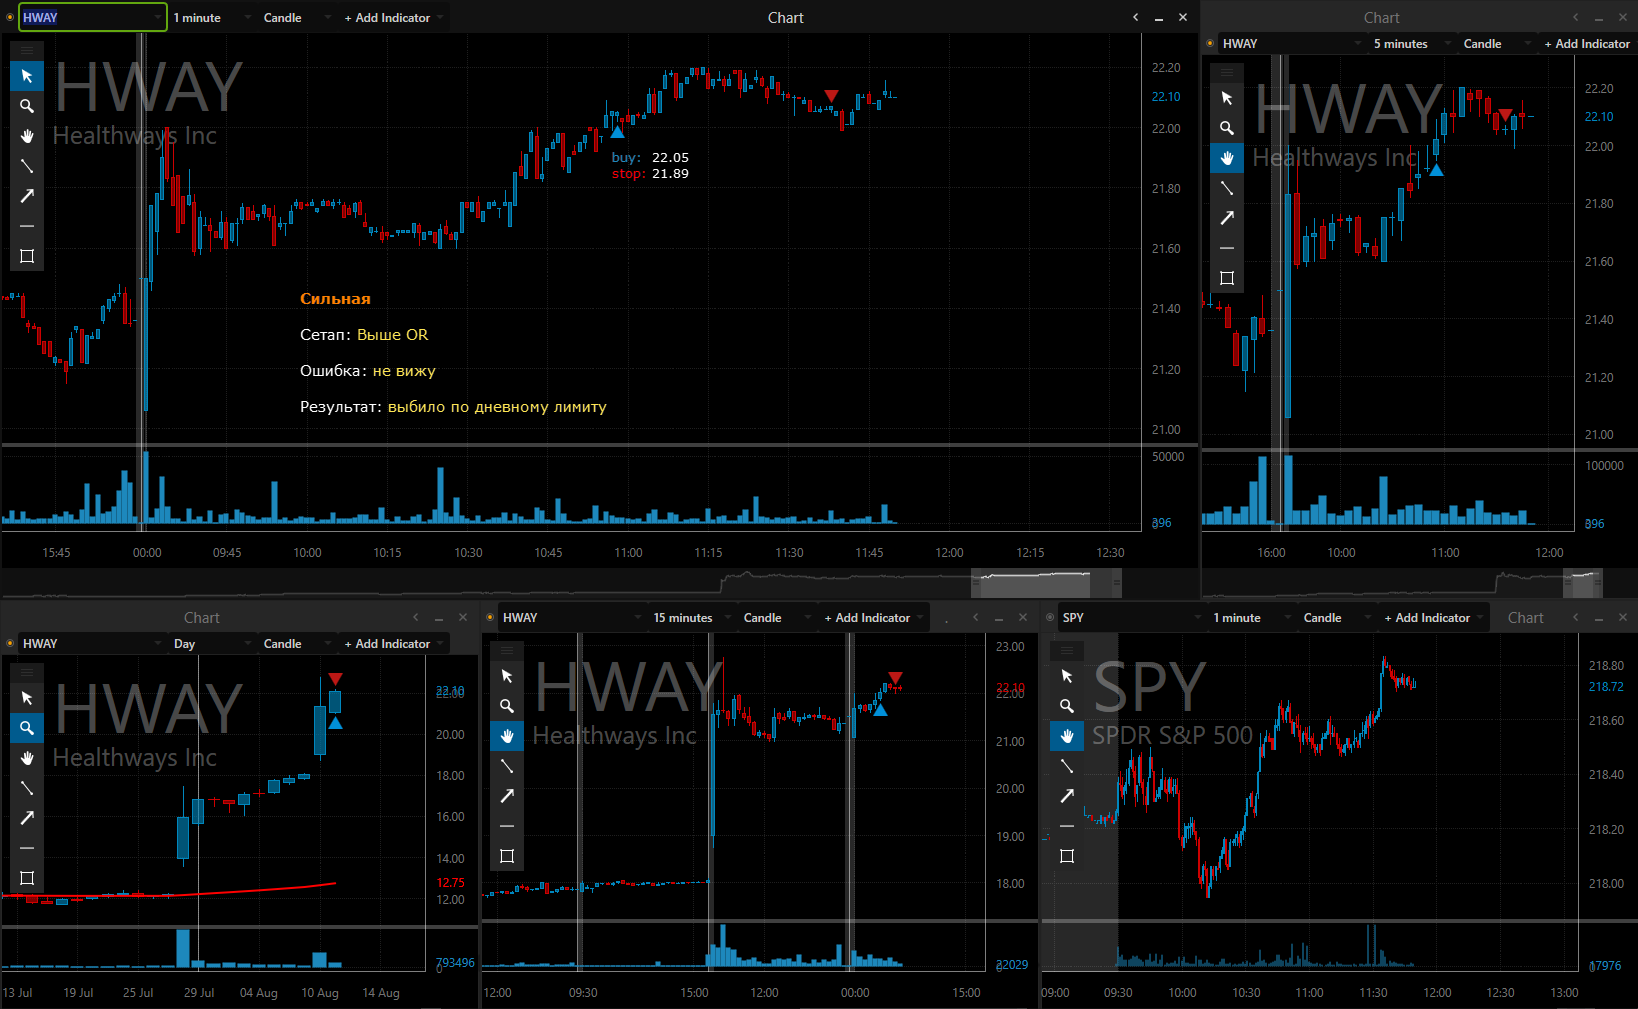
Task: Click Add Indicator in the 5 minutes chart
Action: [x=1587, y=43]
